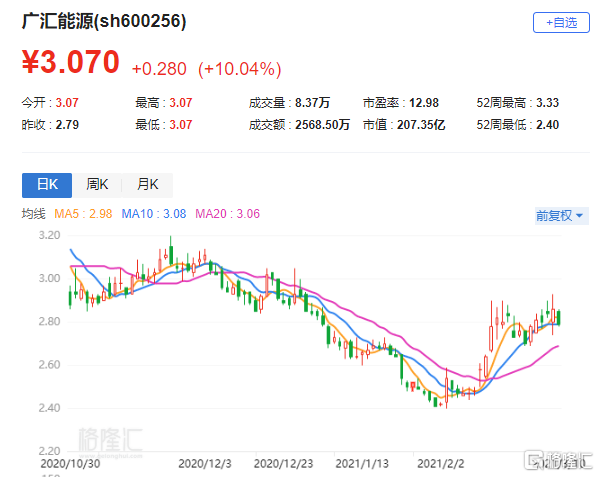Switch to the 周K weekly chart tab
Image resolution: width=599 pixels, height=477 pixels.
[x=97, y=185]
